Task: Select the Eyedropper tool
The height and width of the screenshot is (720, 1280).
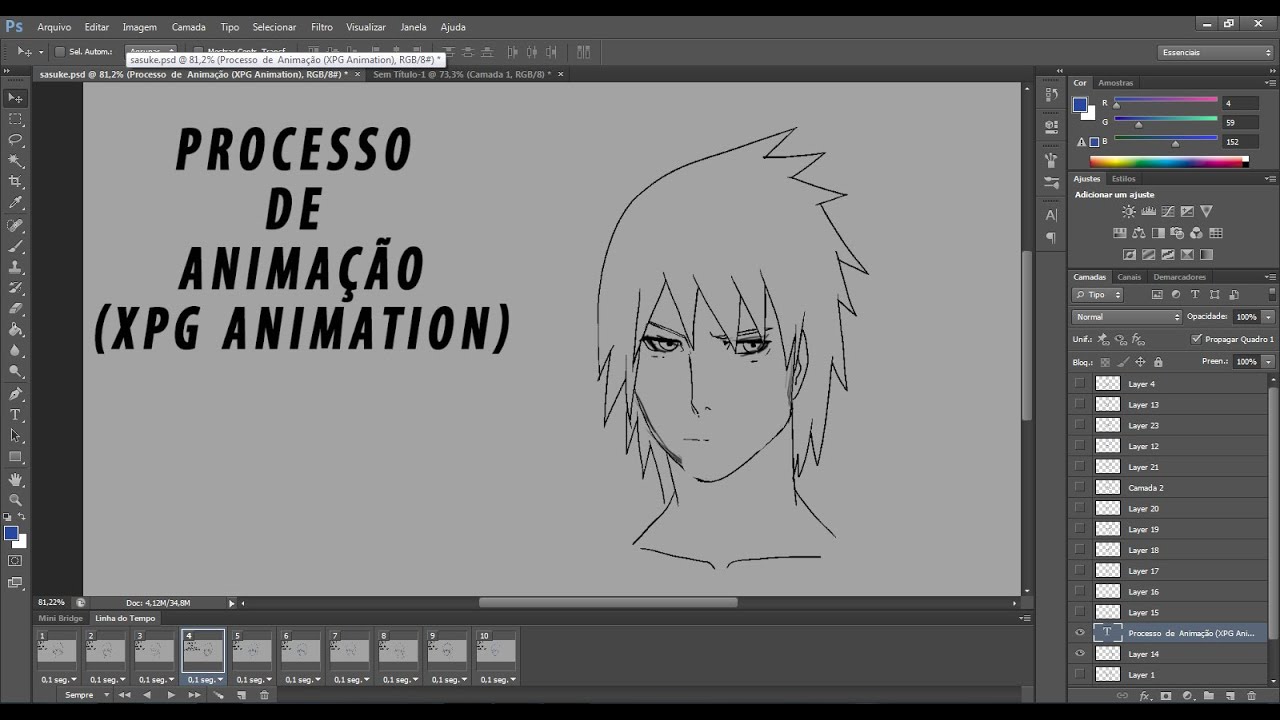Action: [15, 203]
